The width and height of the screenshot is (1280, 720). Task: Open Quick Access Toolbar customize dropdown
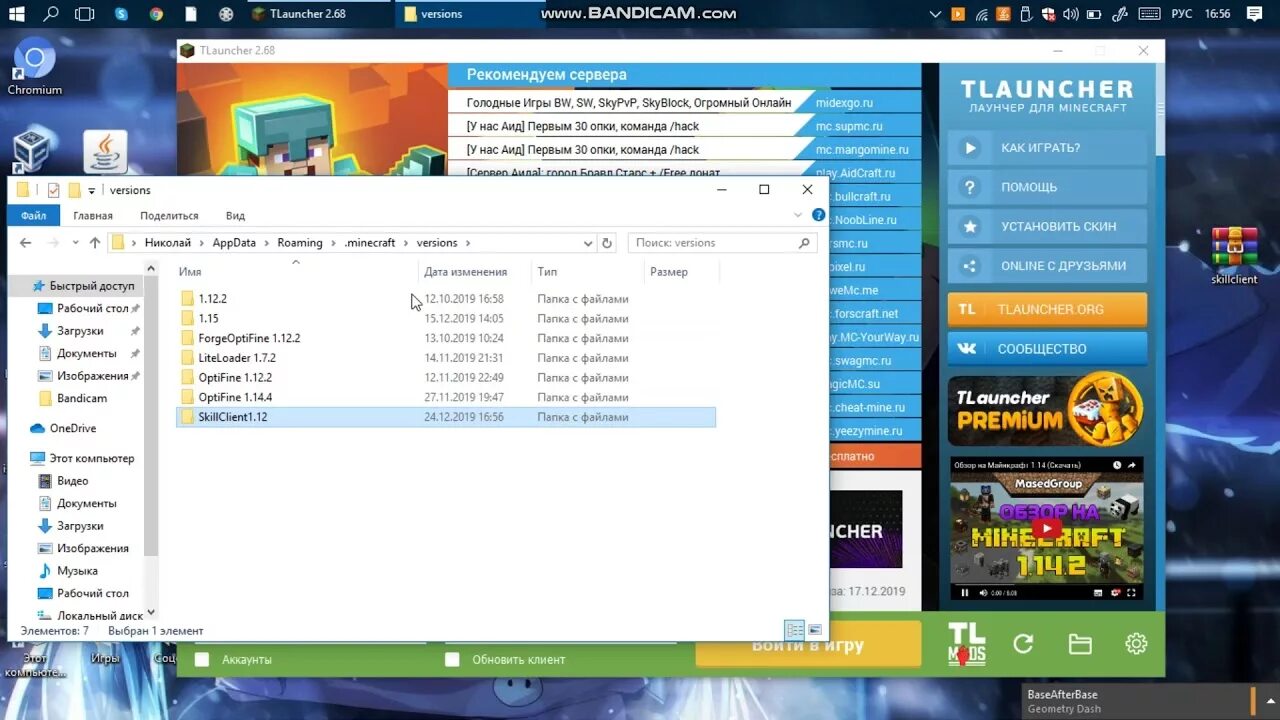click(92, 191)
